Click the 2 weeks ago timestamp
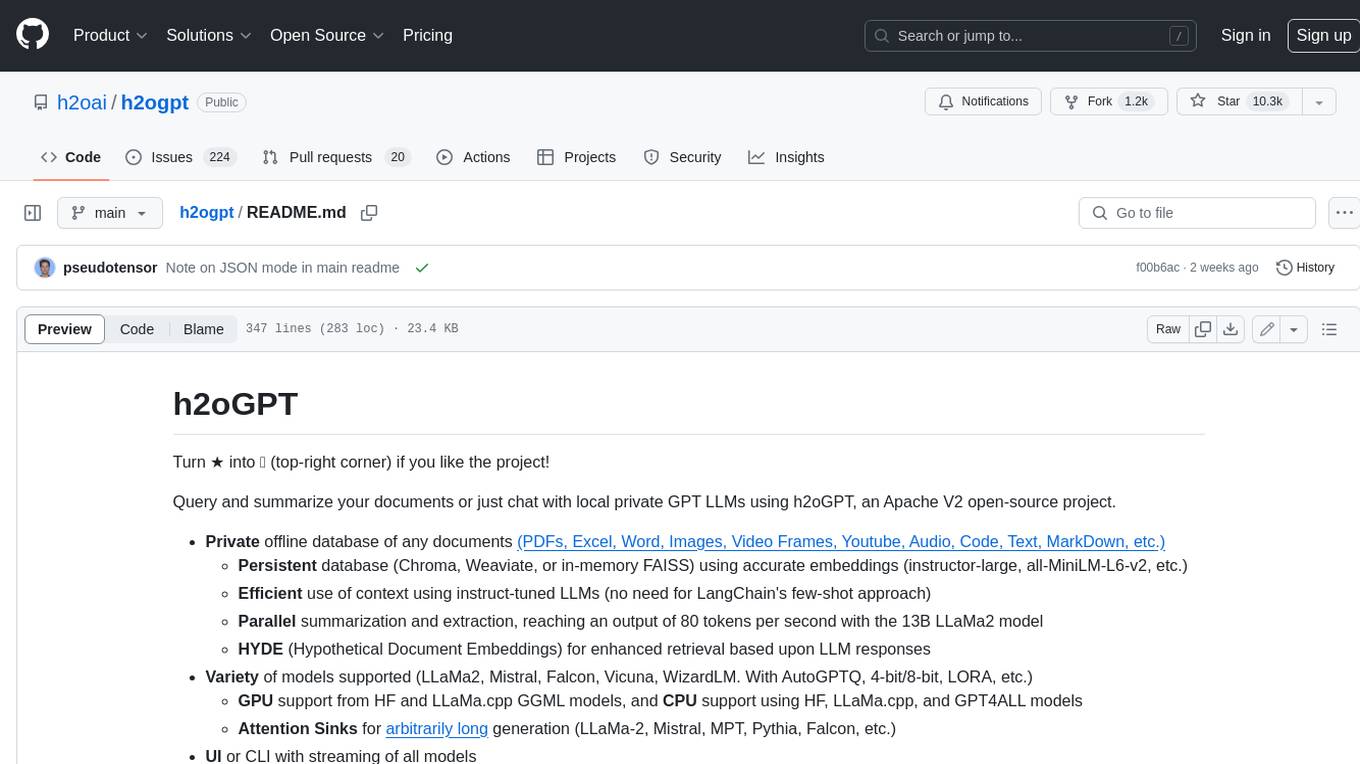The image size is (1360, 764). click(x=1224, y=268)
